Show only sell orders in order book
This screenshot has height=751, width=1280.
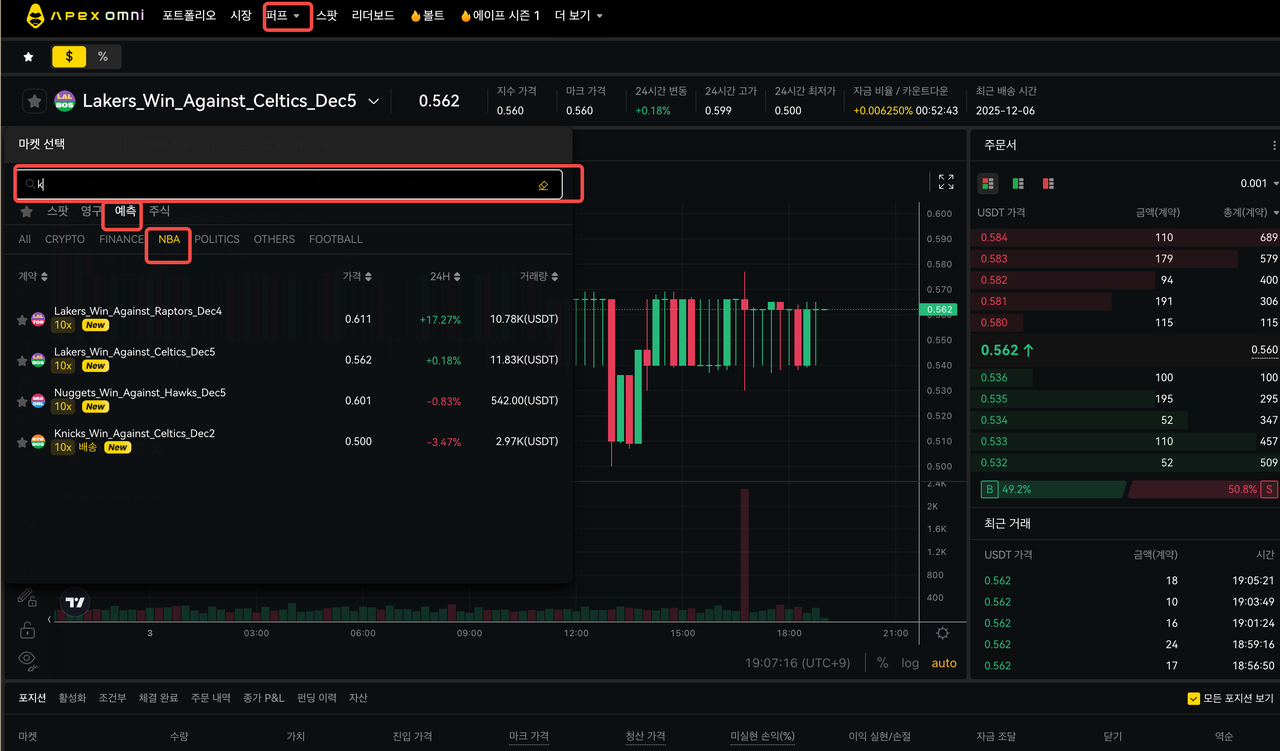point(1048,184)
